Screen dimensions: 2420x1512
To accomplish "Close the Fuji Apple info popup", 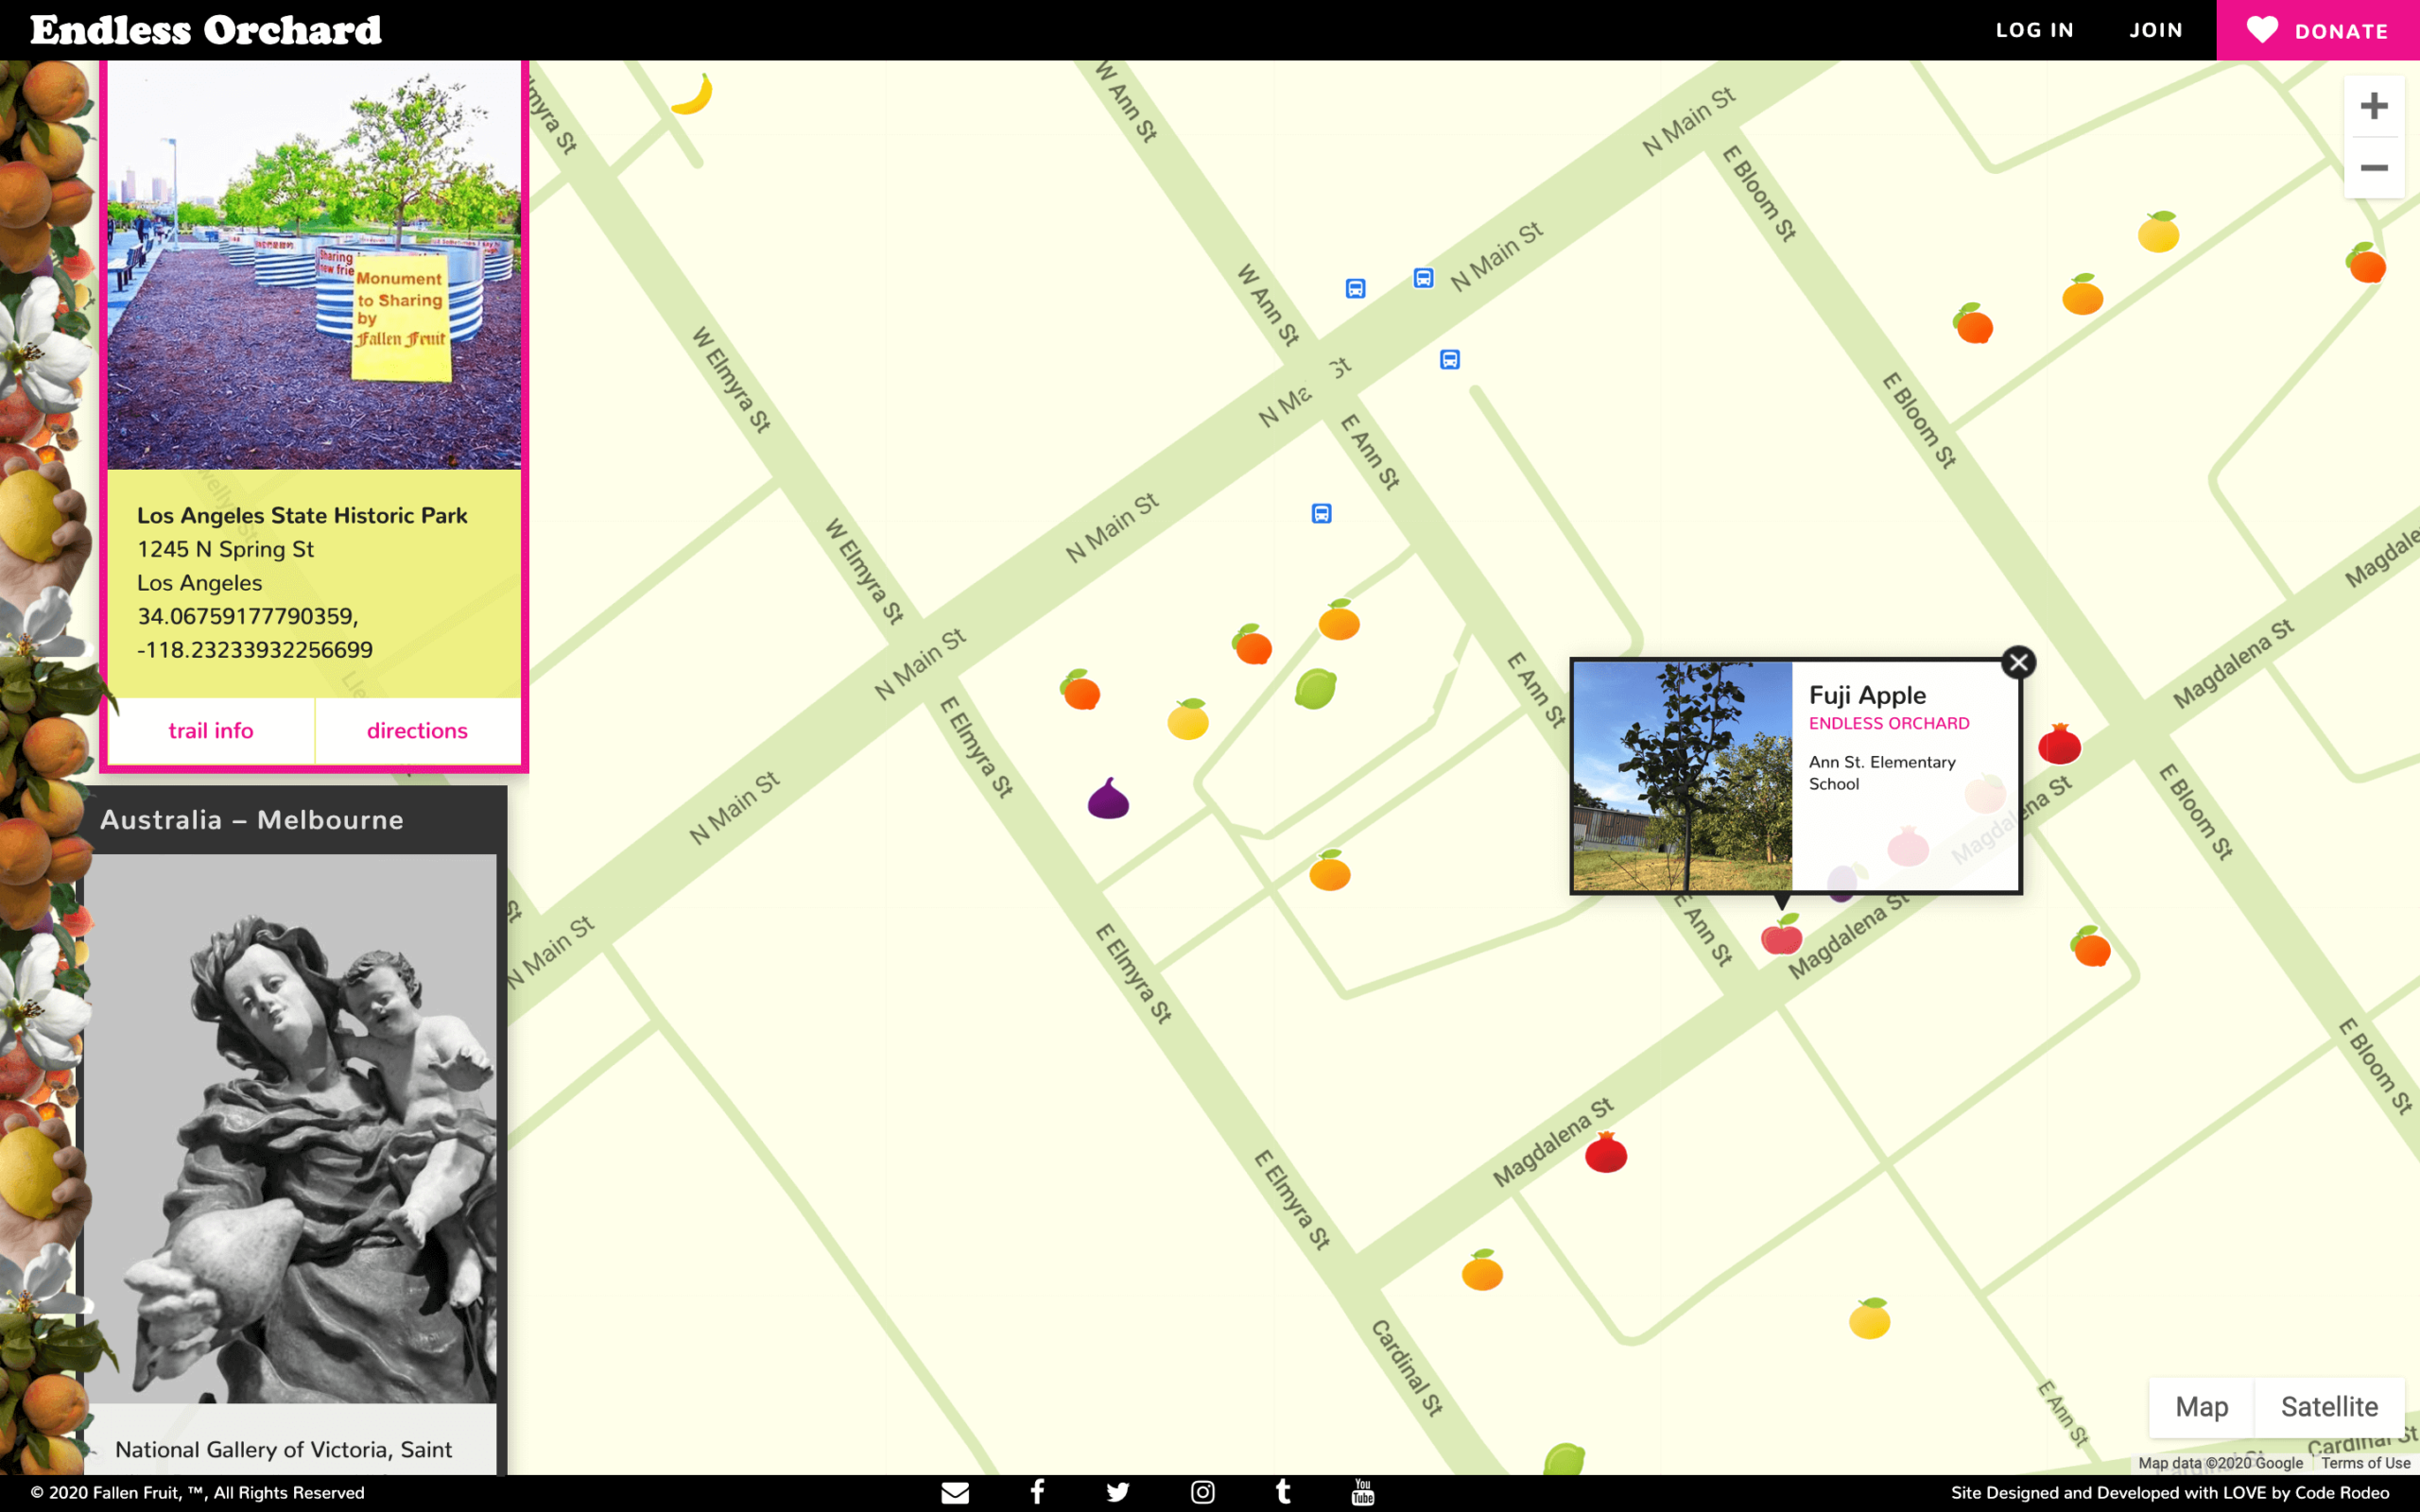I will pyautogui.click(x=2018, y=662).
